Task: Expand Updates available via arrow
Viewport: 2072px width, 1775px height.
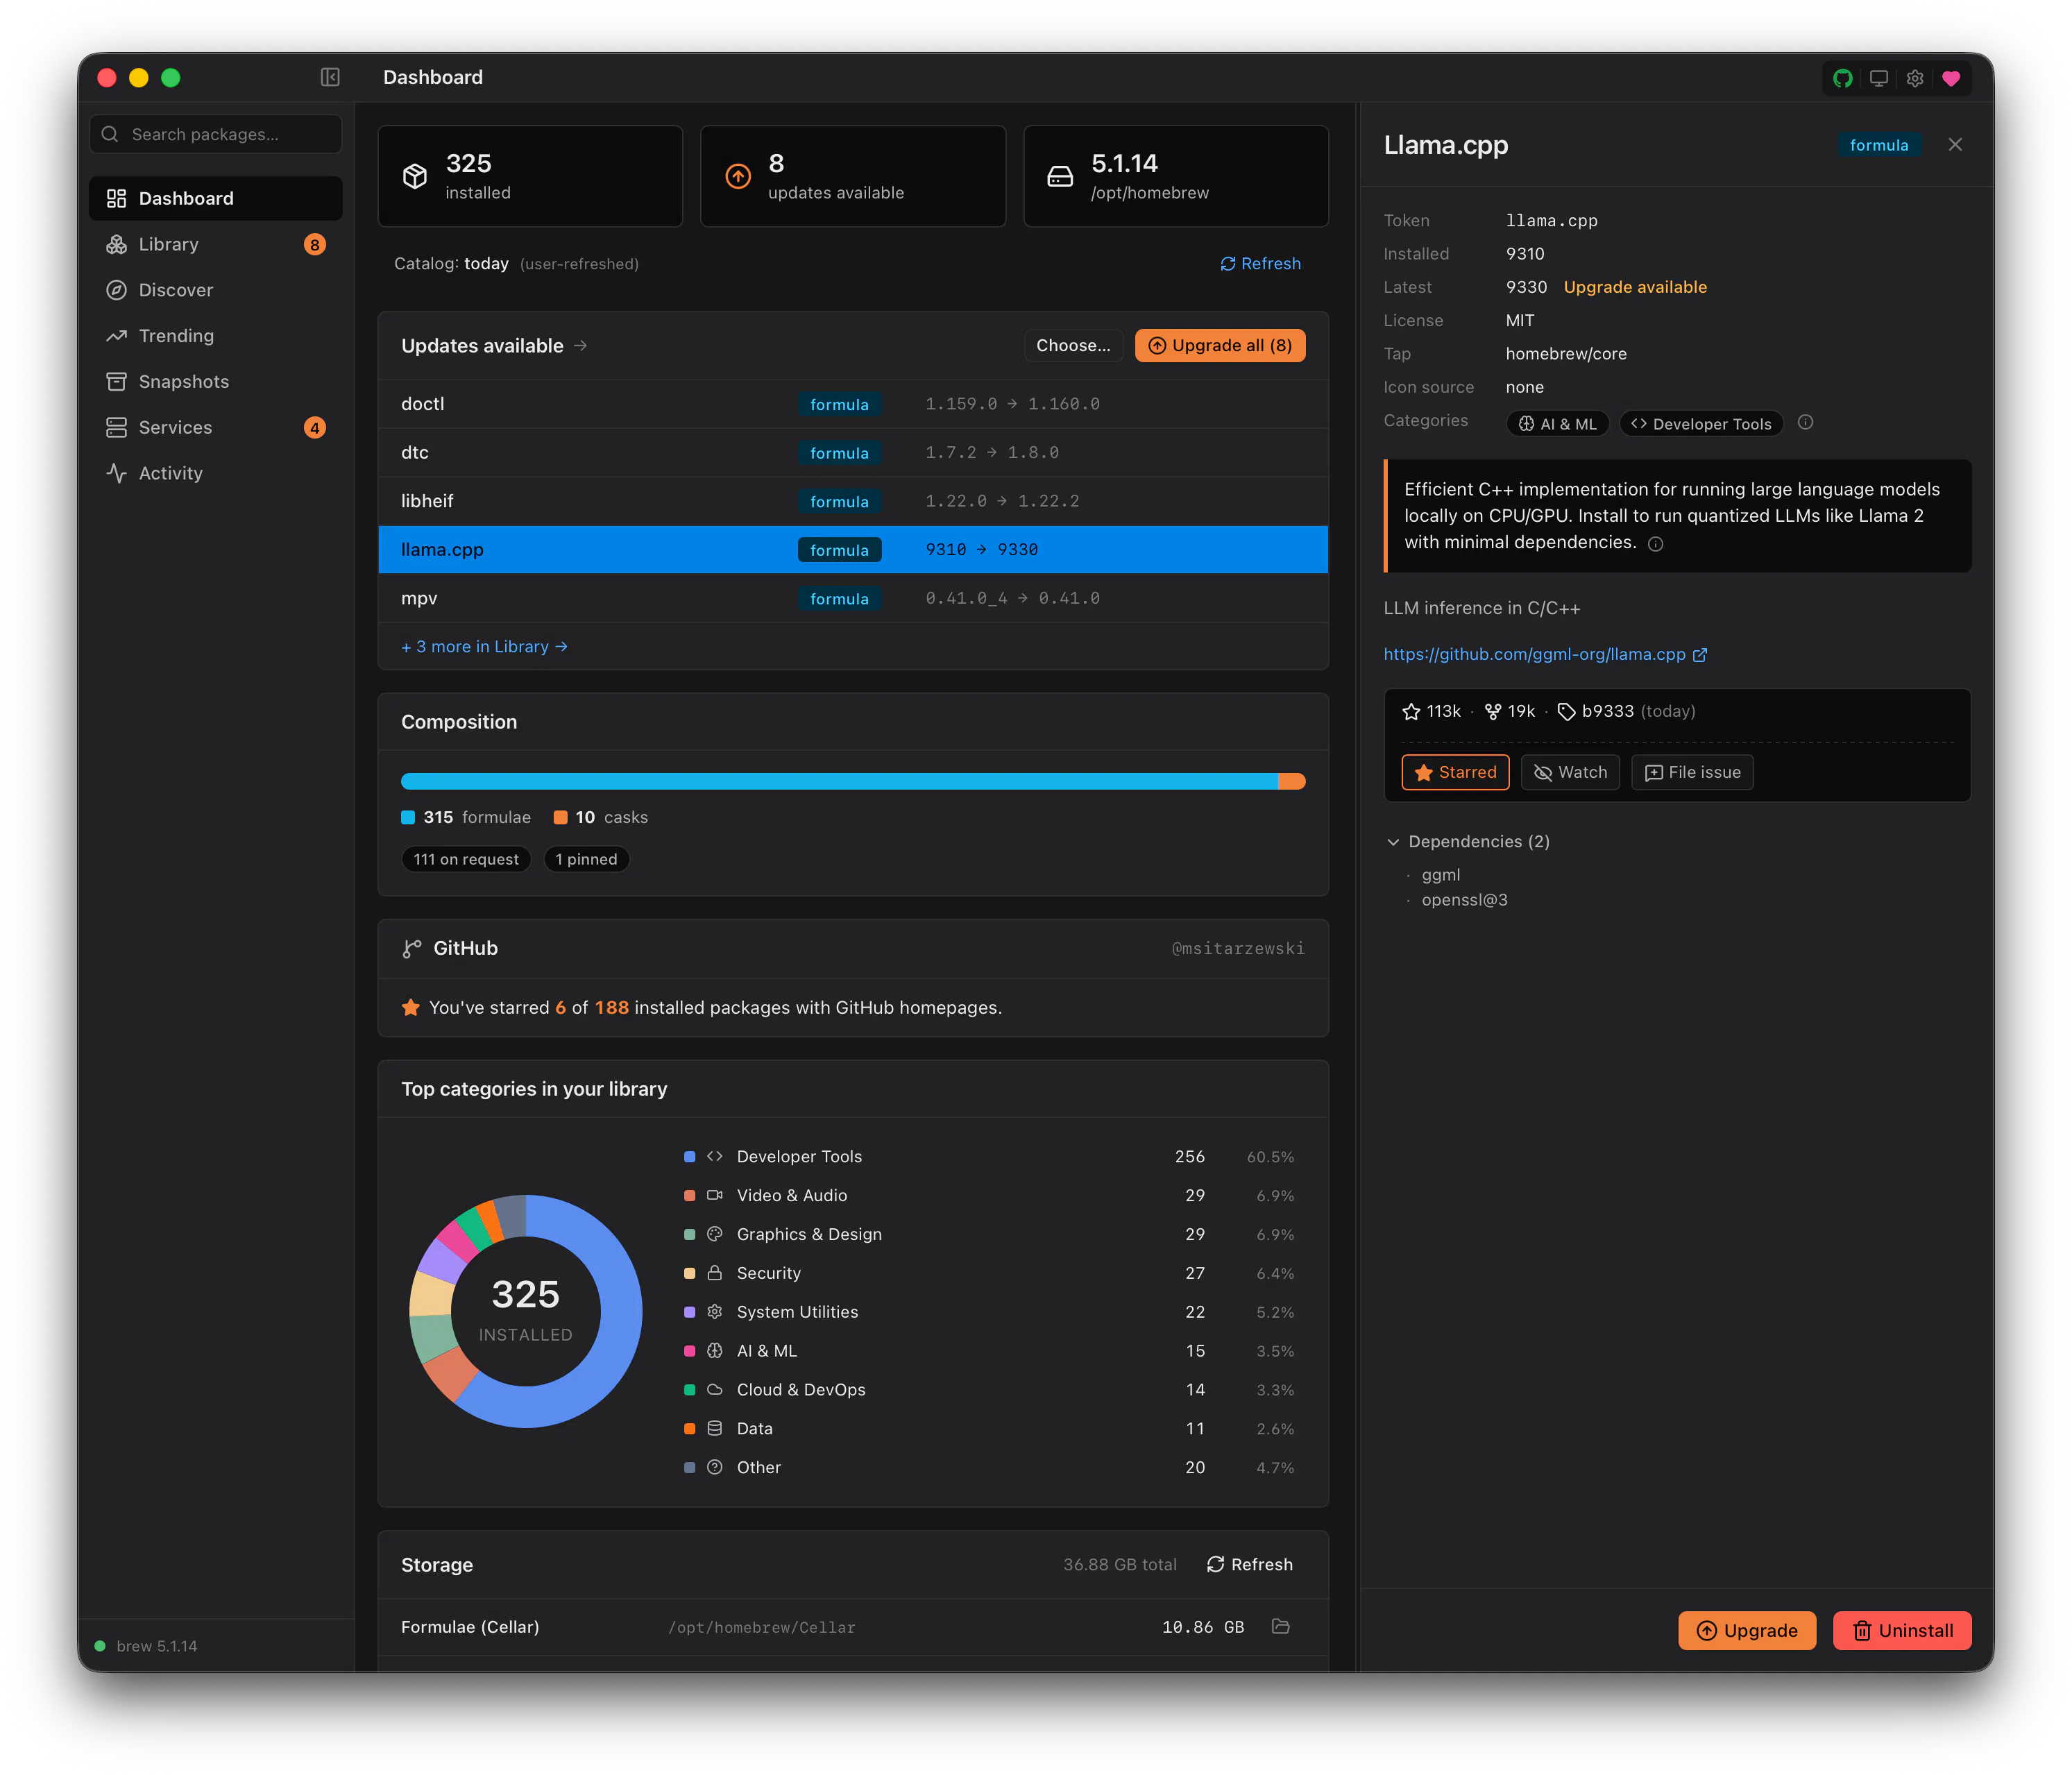Action: (580, 345)
